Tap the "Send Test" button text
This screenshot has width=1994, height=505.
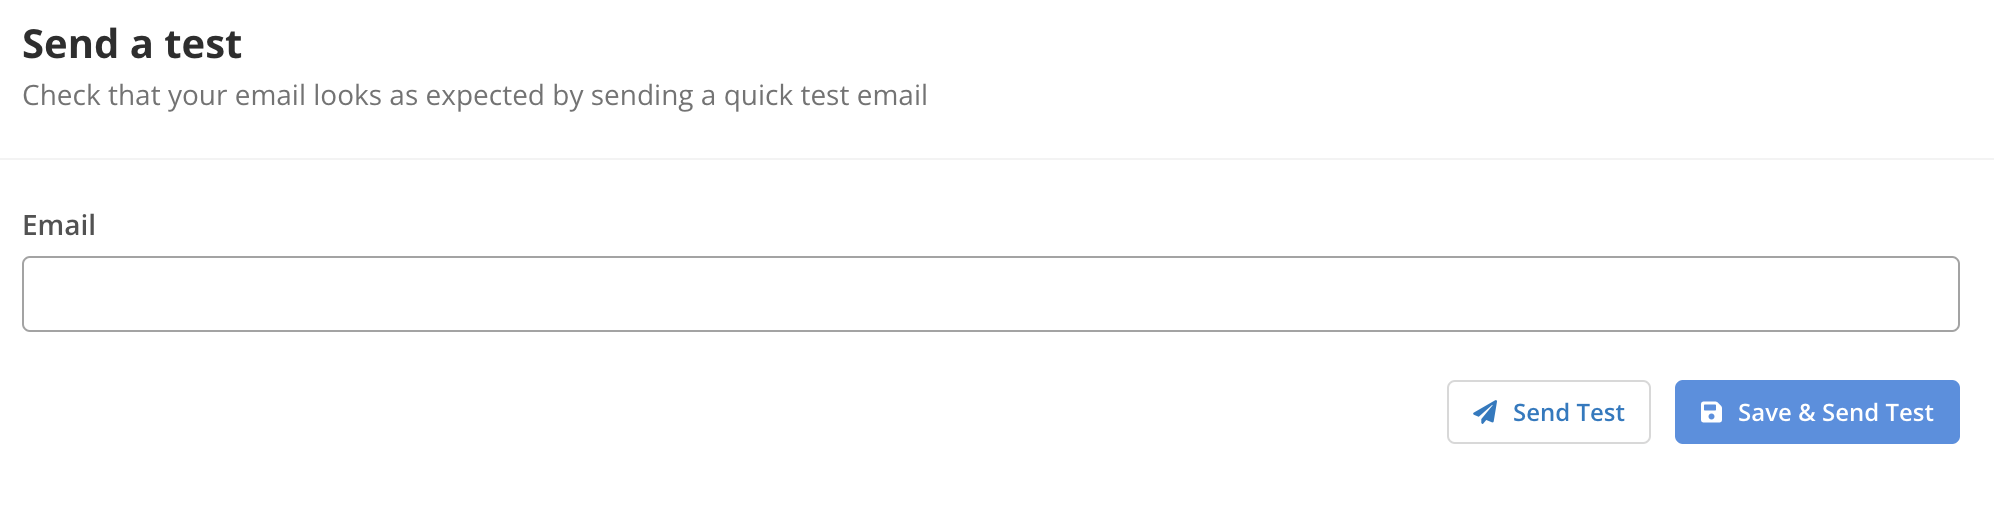coord(1568,412)
